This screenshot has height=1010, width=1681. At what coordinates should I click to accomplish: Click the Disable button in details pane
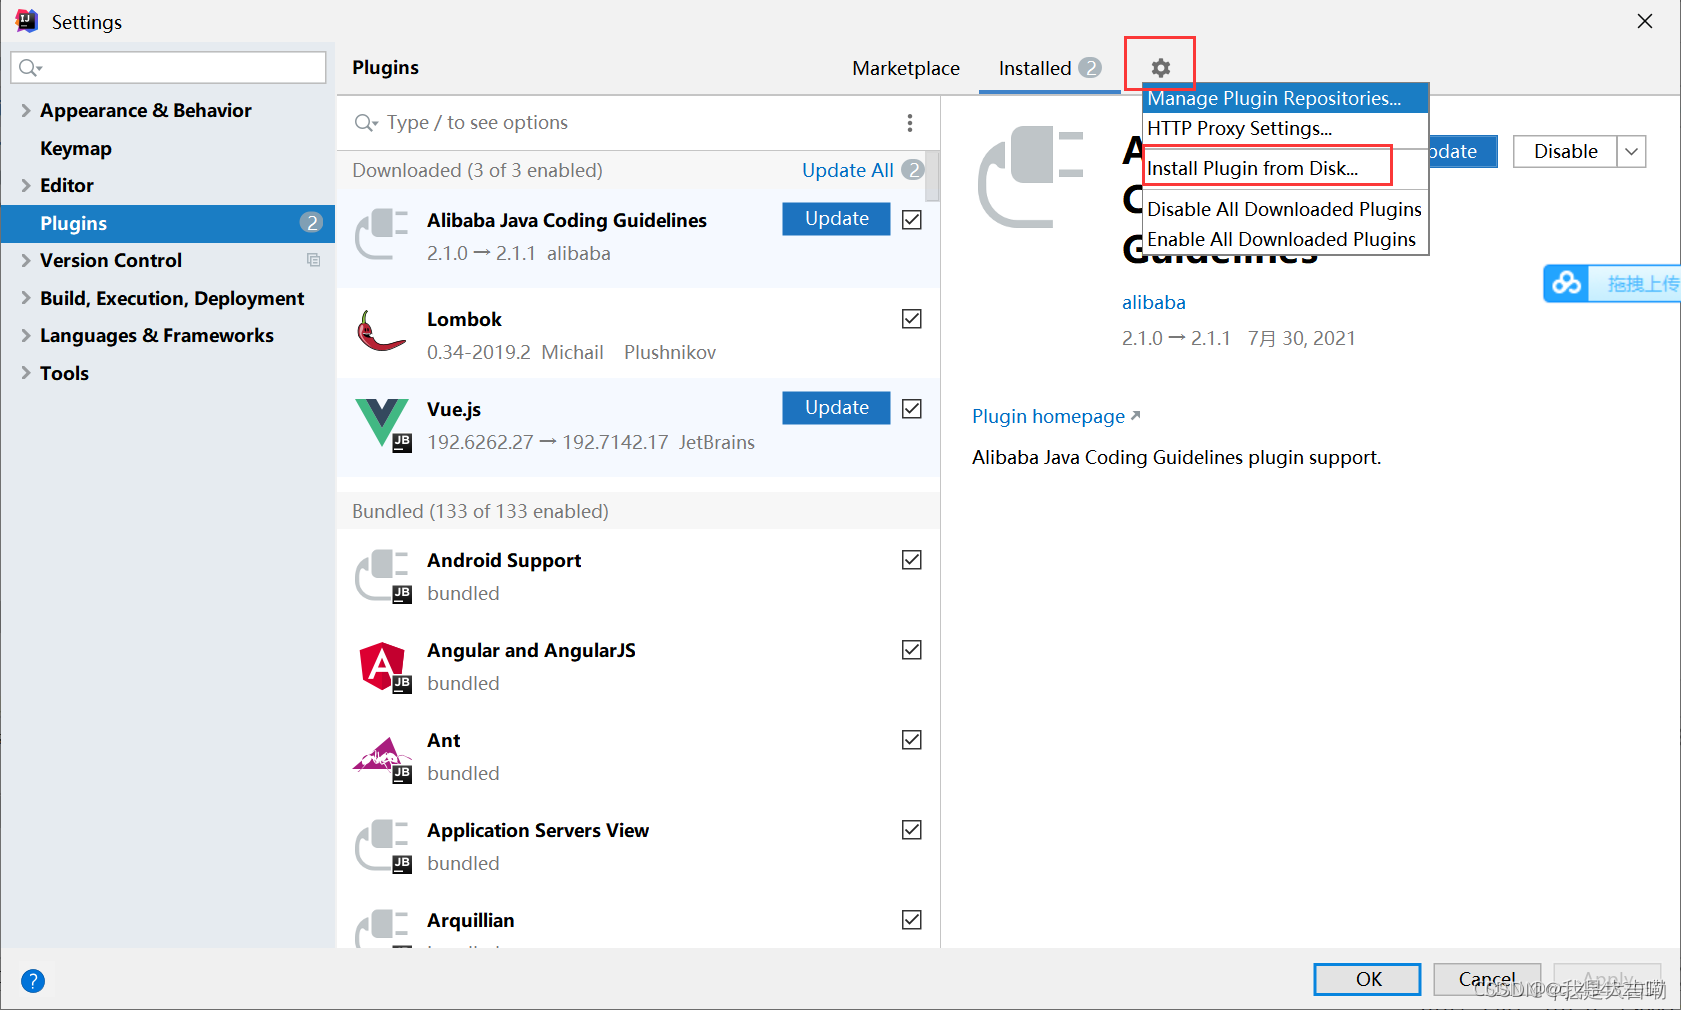(x=1565, y=152)
